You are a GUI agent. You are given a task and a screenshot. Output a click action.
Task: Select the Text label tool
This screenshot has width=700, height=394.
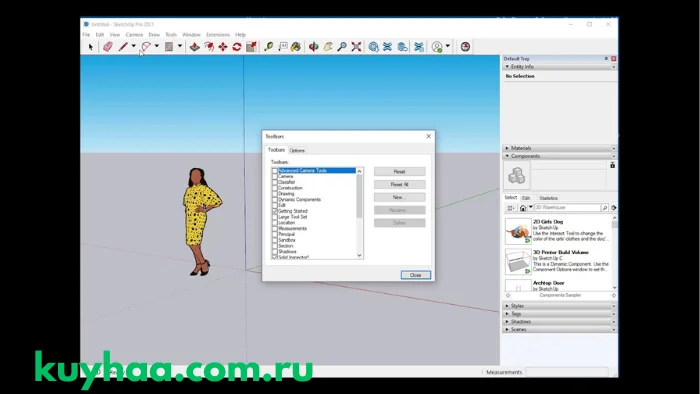point(283,47)
